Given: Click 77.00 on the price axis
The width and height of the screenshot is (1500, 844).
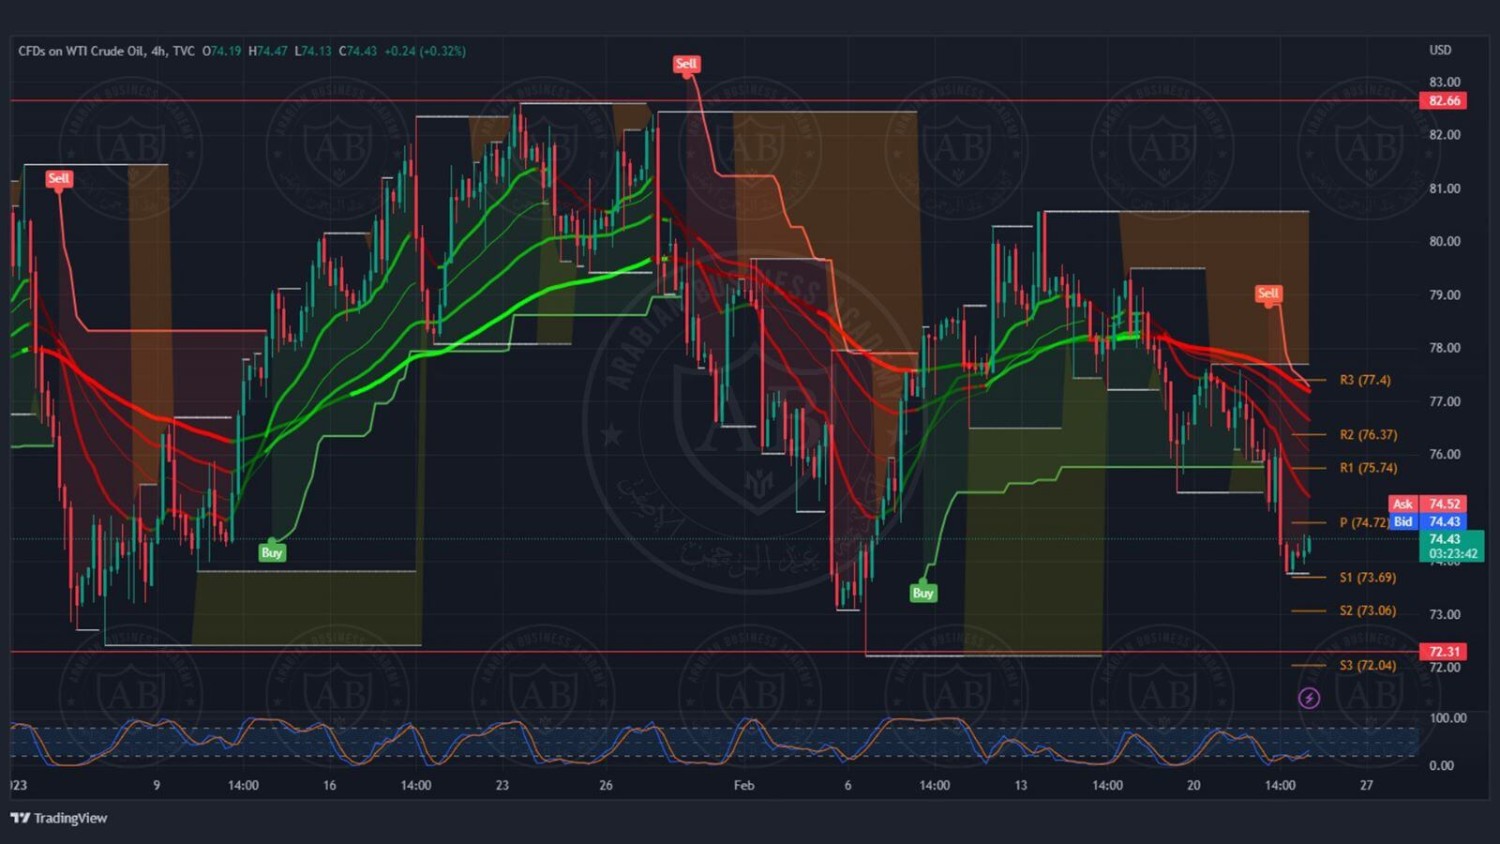Looking at the screenshot, I should 1444,402.
